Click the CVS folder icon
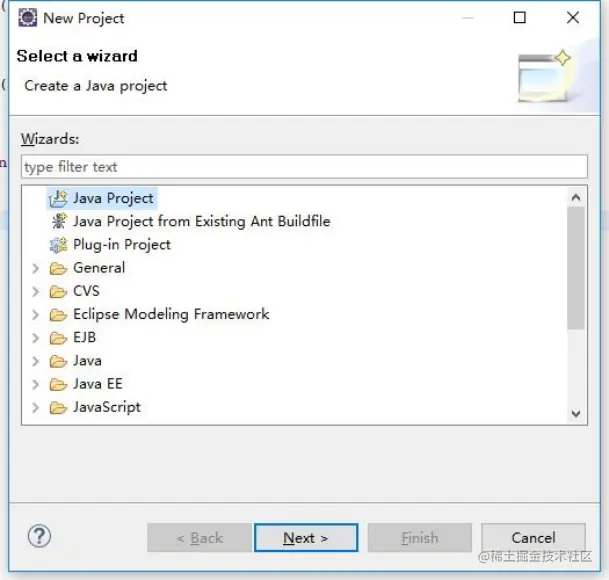 click(x=58, y=291)
